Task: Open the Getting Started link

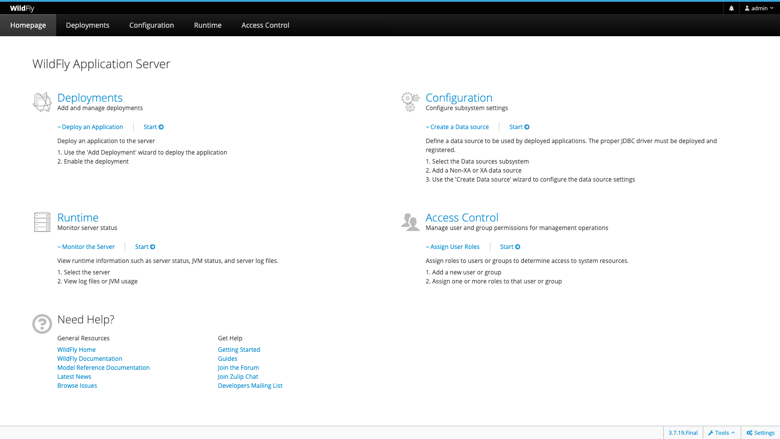Action: [239, 350]
